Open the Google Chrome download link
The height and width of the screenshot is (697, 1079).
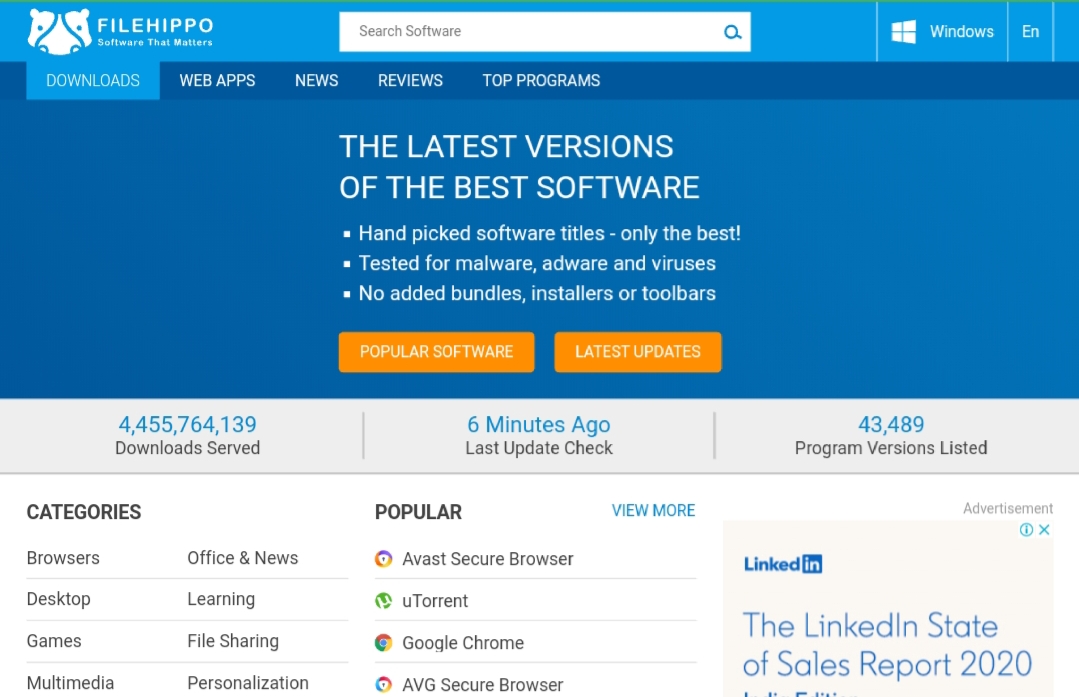coord(463,643)
